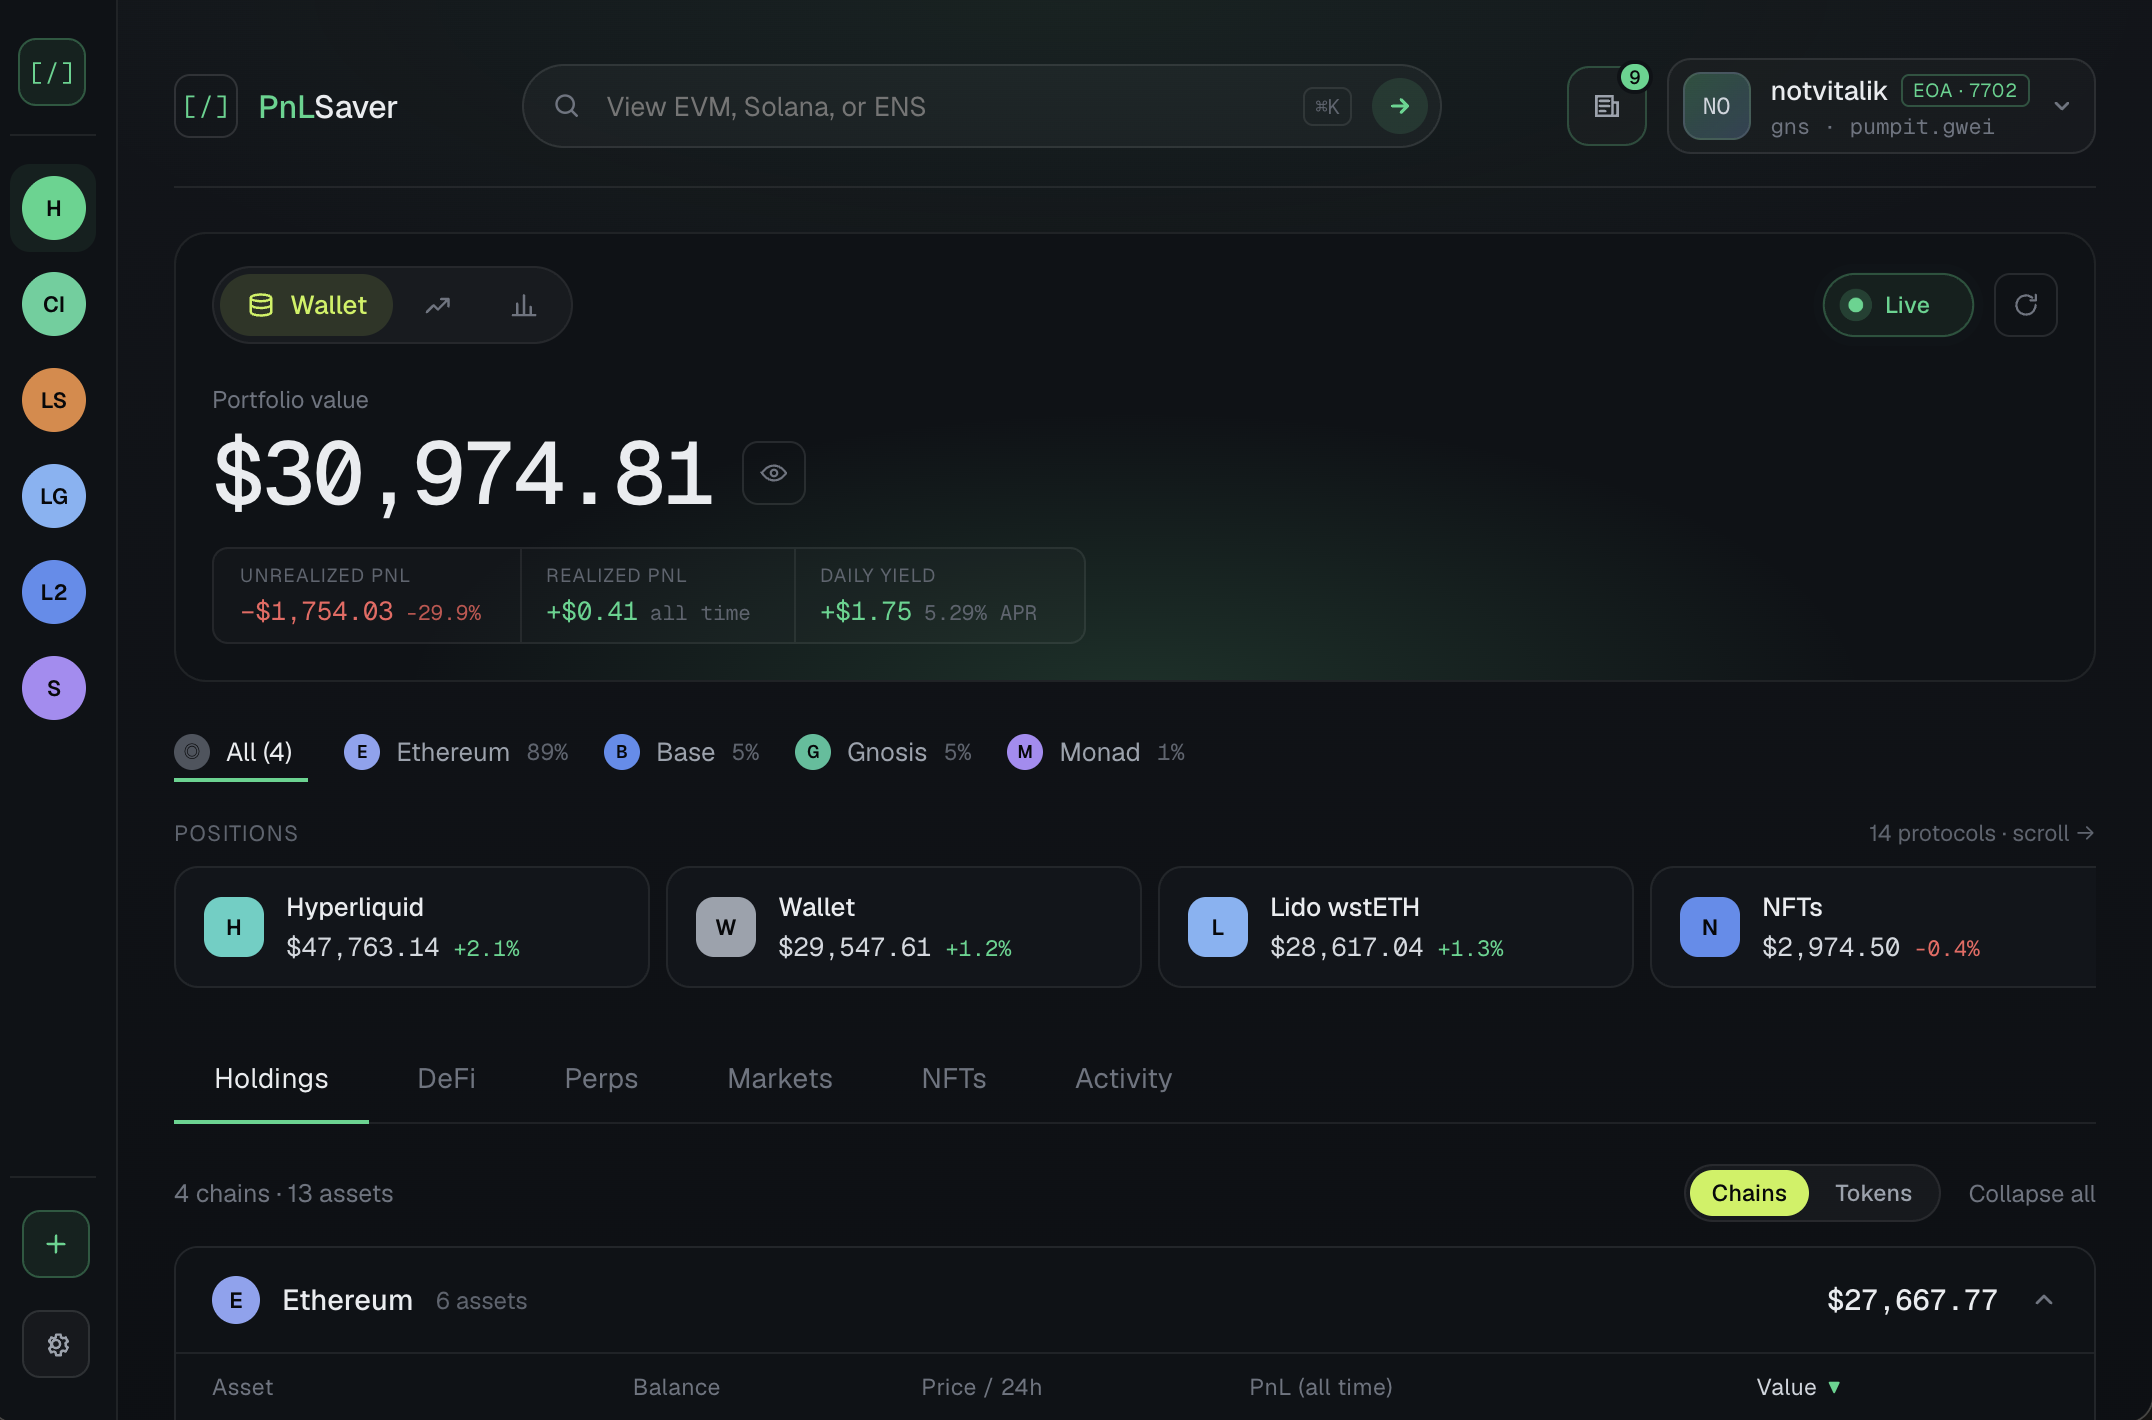
Task: Click Ethereum E icon in holdings group
Action: (x=236, y=1300)
